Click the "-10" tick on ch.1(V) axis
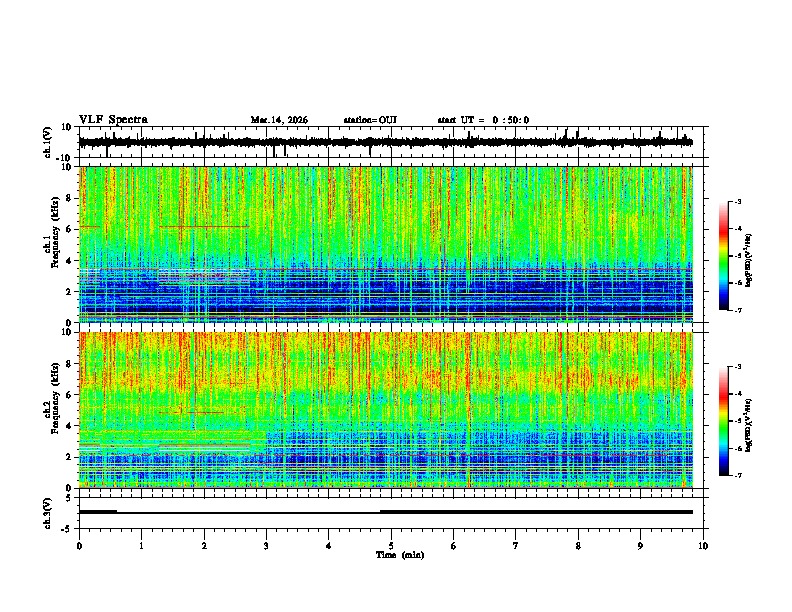792x612 pixels. tap(65, 158)
